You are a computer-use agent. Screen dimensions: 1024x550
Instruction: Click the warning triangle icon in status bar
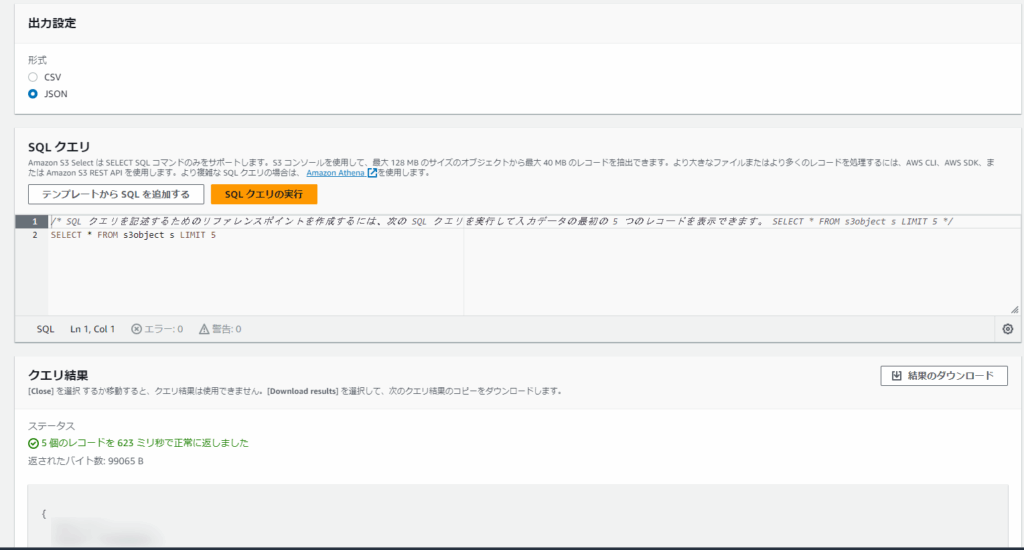point(204,329)
